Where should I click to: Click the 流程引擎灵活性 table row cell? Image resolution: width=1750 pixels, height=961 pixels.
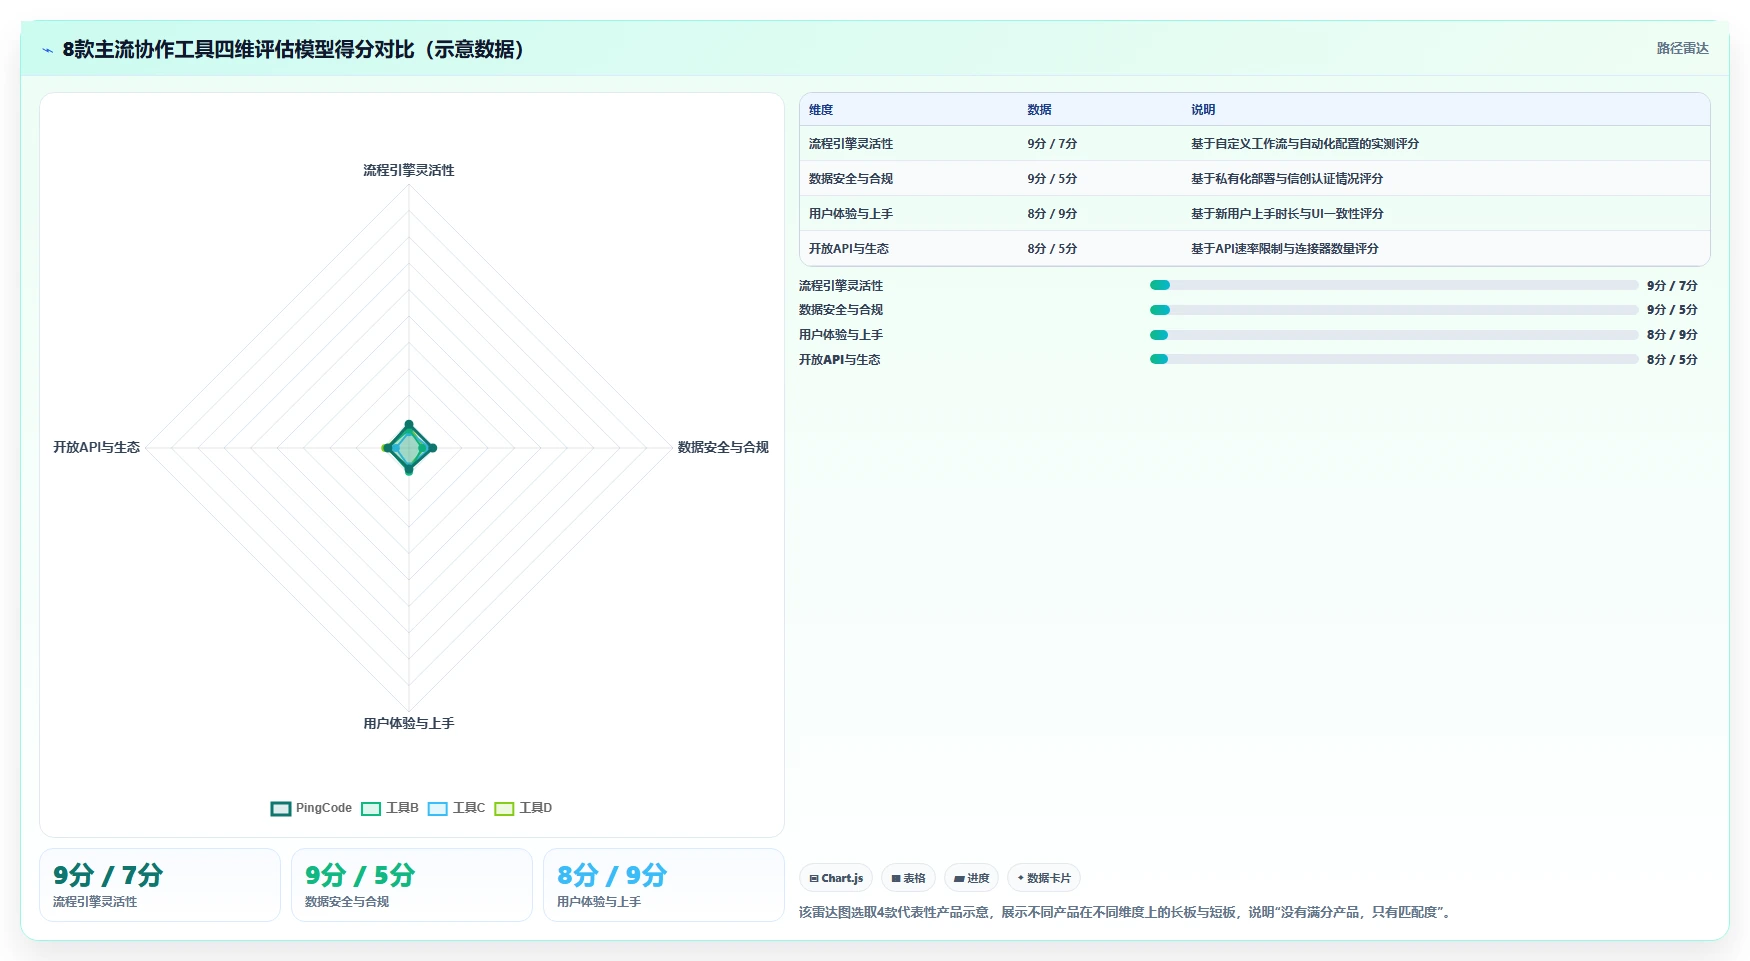click(x=851, y=144)
